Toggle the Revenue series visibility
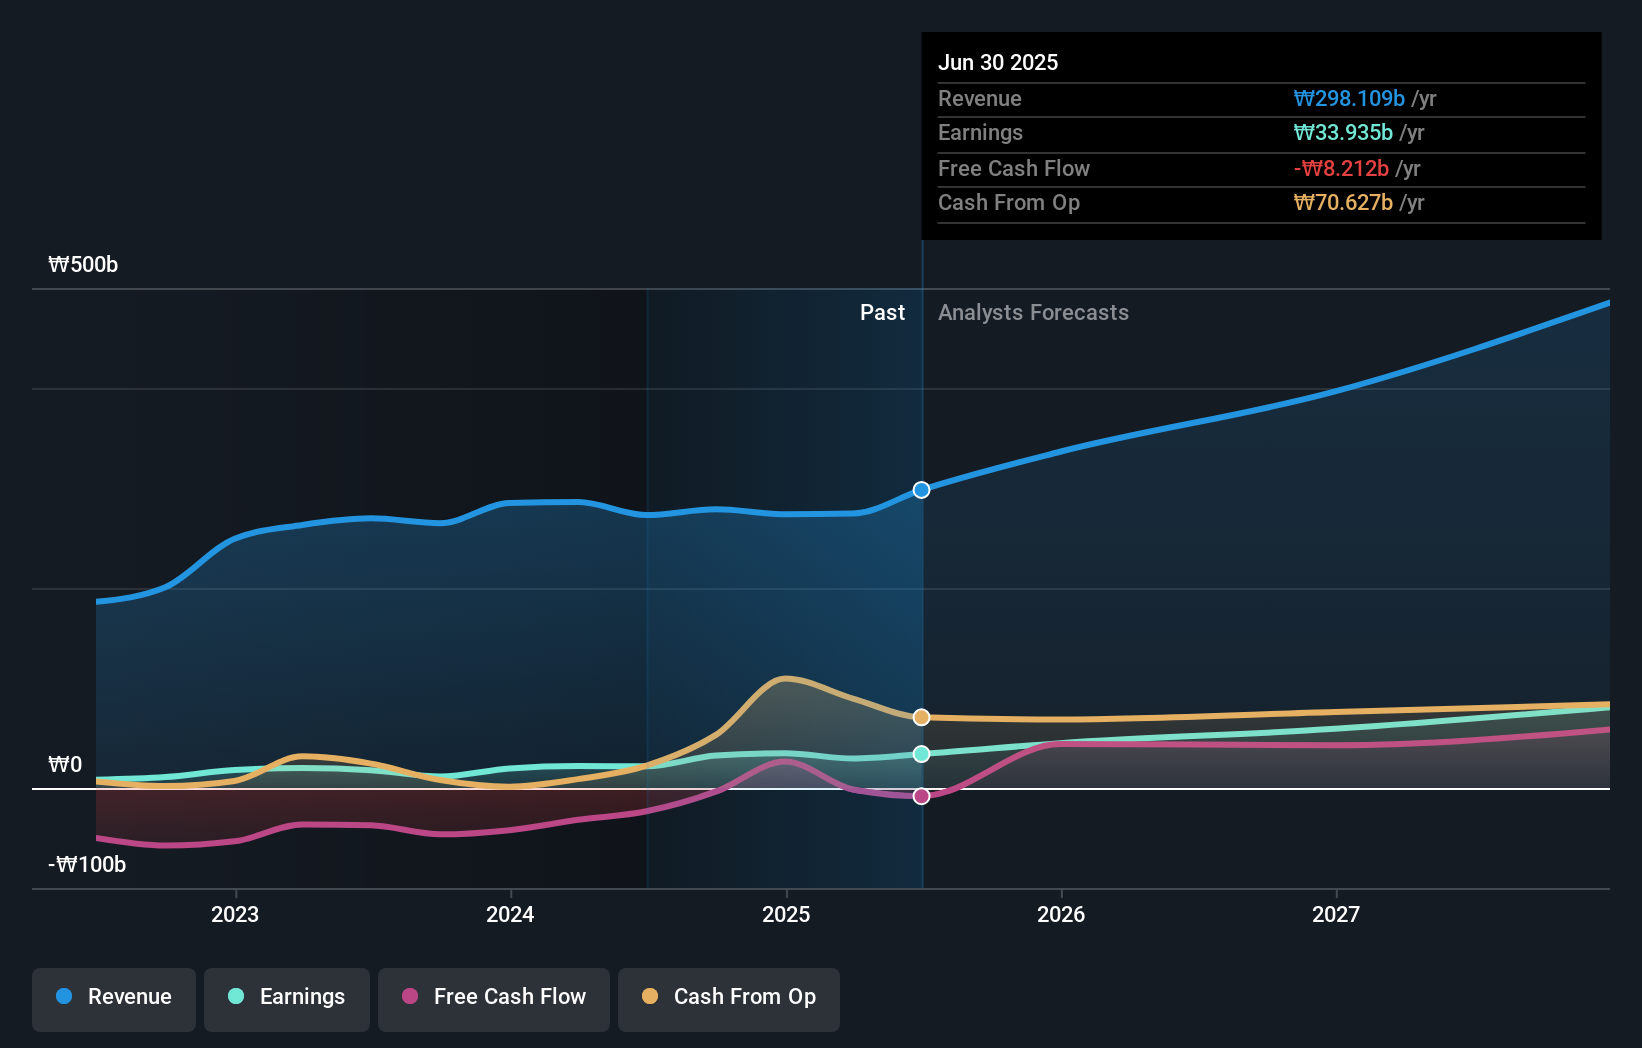Viewport: 1642px width, 1048px height. pos(113,997)
